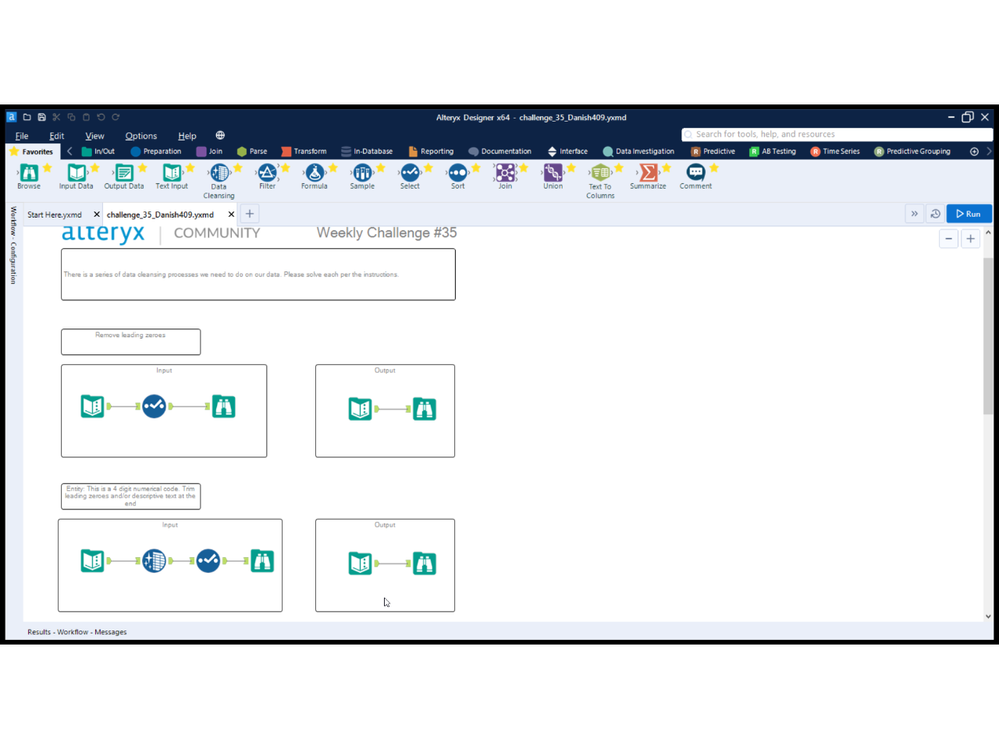
Task: Close the Start Here.yxmd tab
Action: pyautogui.click(x=97, y=215)
